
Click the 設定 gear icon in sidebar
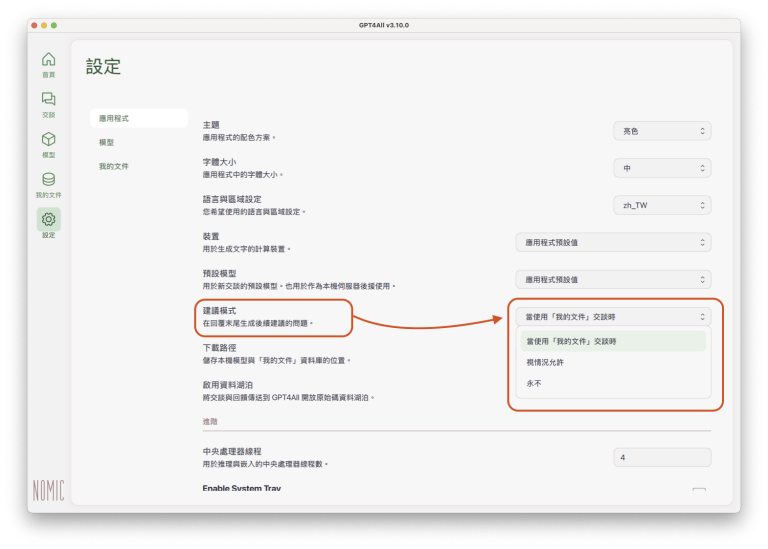pos(48,222)
